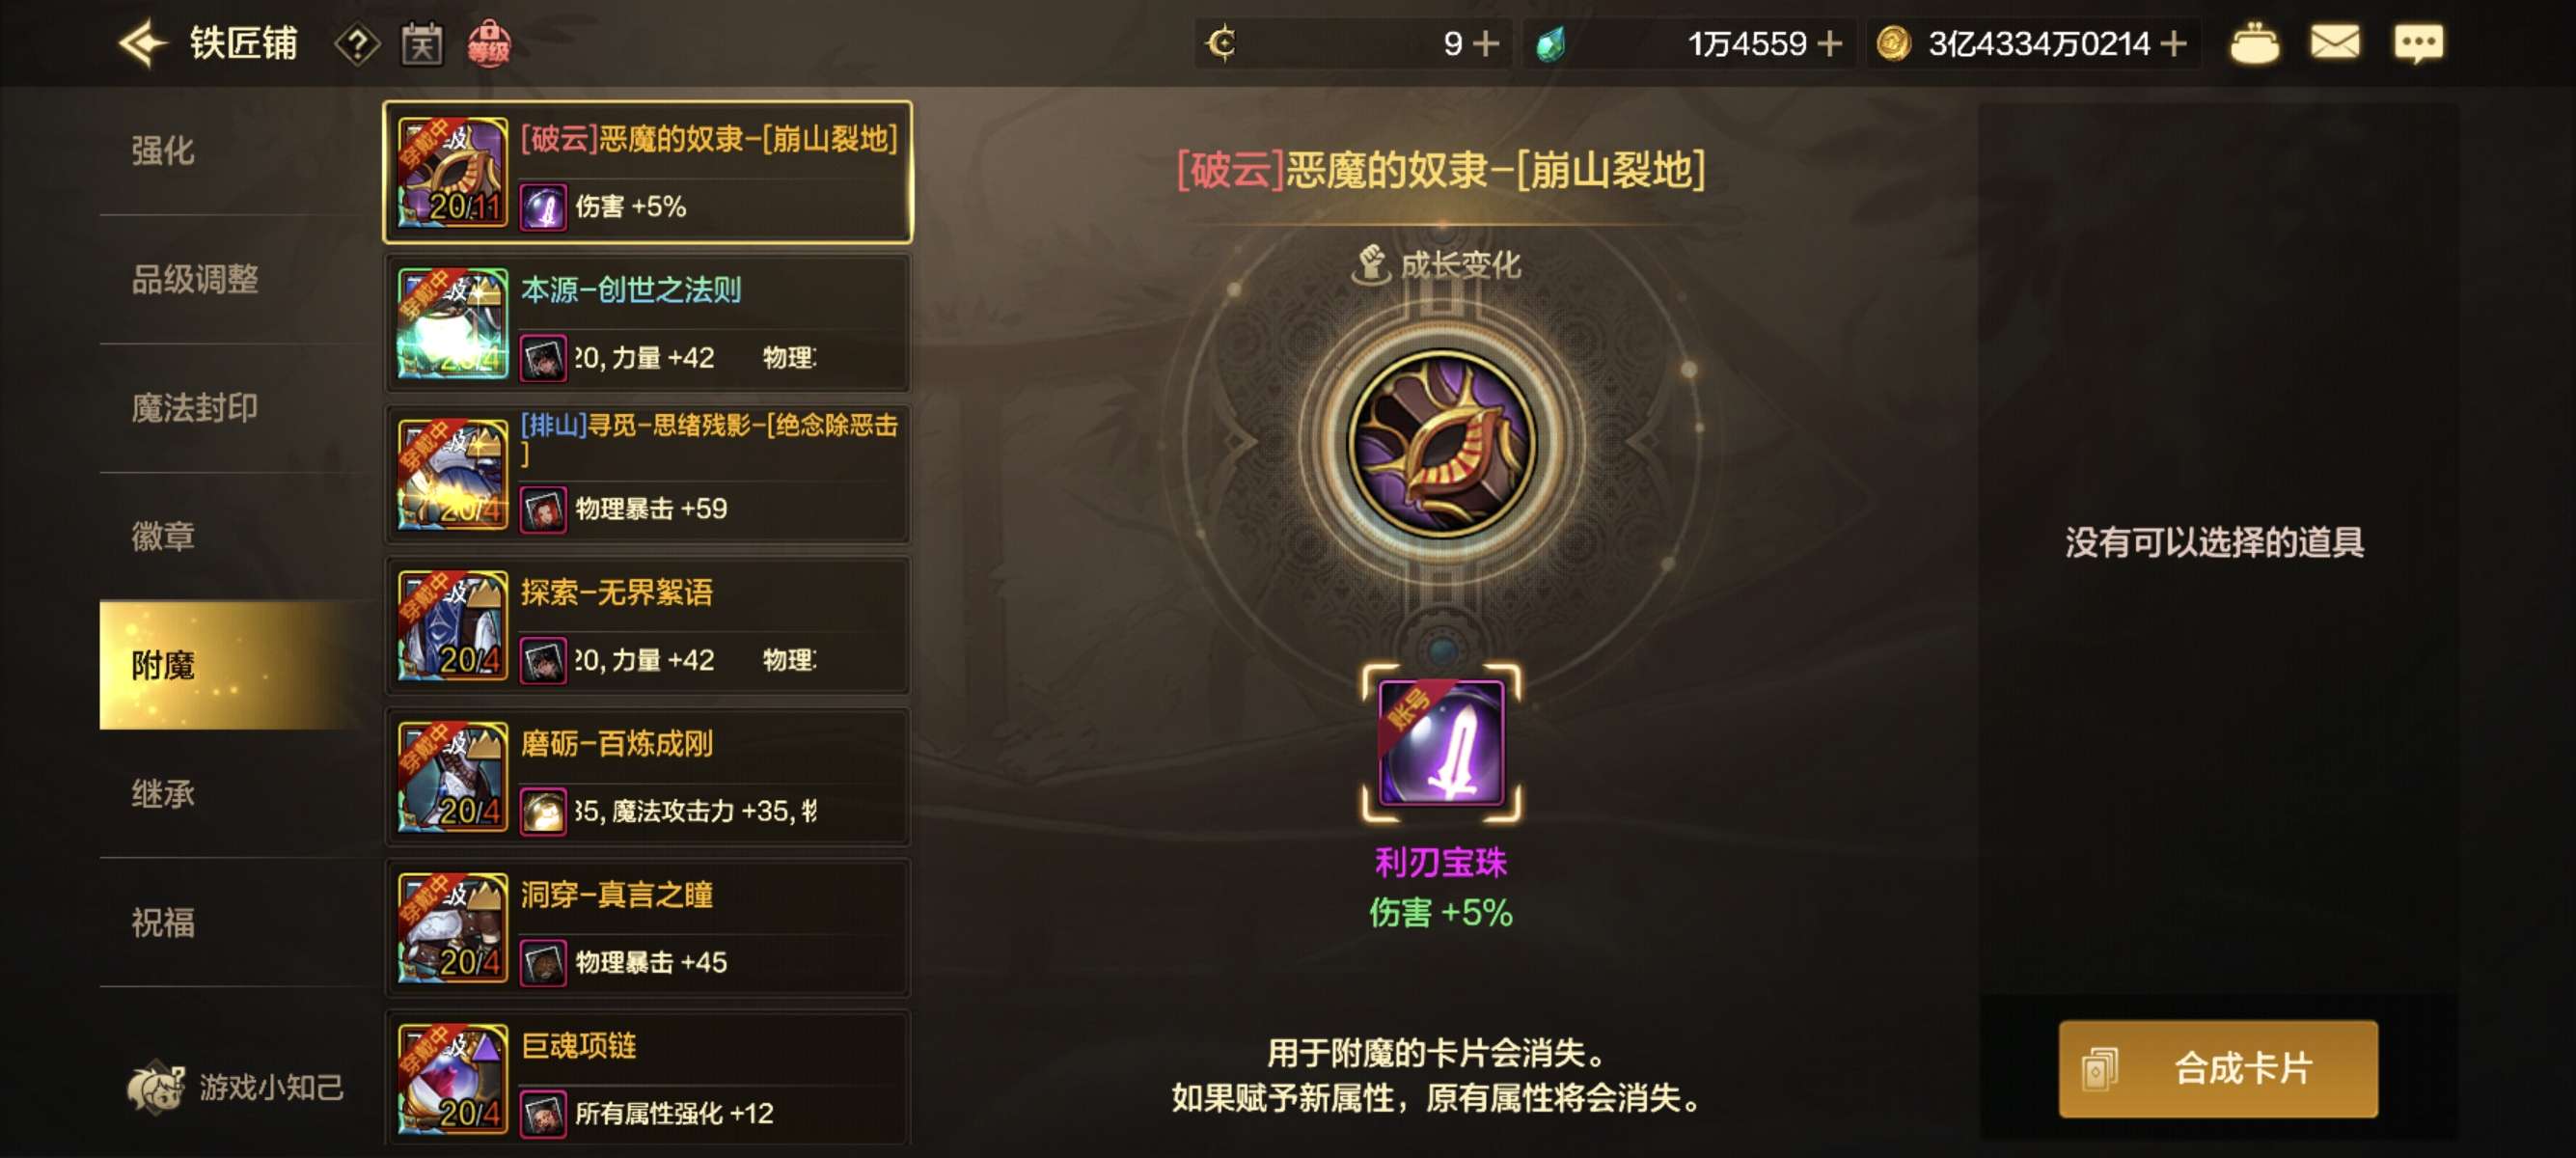Viewport: 2576px width, 1158px height.
Task: Click the red 等级 lock icon
Action: 489,44
